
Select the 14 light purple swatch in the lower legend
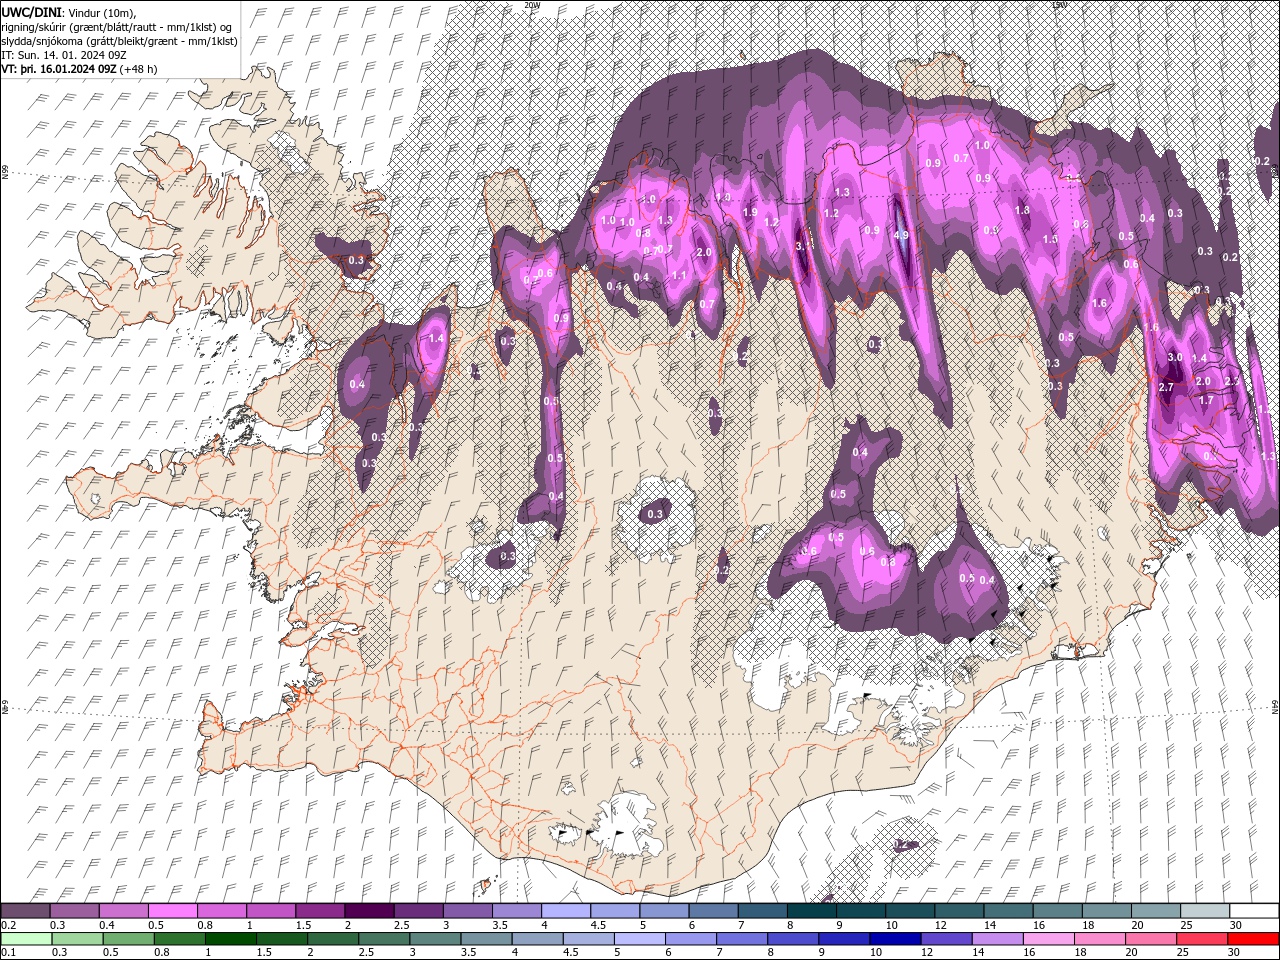click(996, 939)
